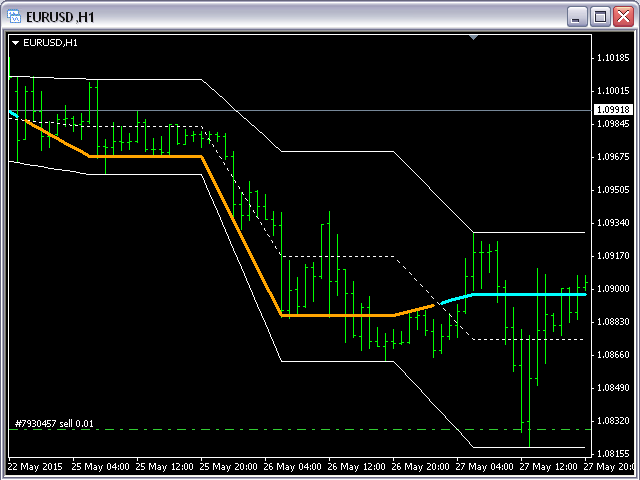
Task: Click the 26 May 12:00 time label
Action: click(357, 467)
